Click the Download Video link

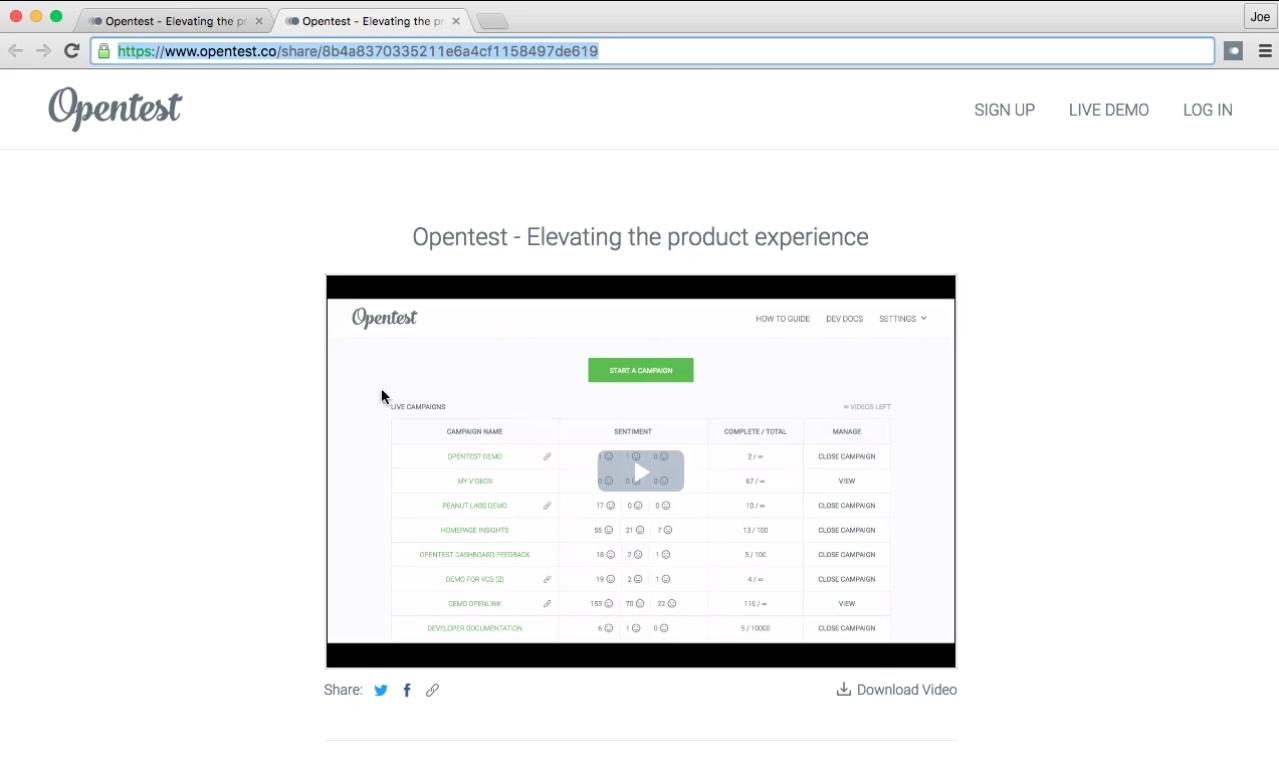coord(897,690)
